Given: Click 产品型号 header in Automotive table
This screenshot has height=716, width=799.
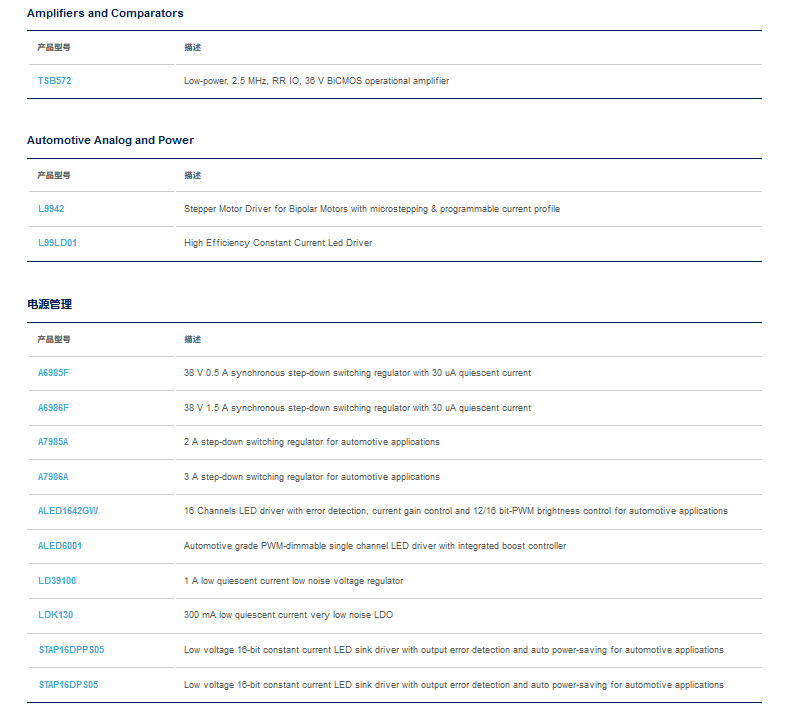Looking at the screenshot, I should [54, 175].
